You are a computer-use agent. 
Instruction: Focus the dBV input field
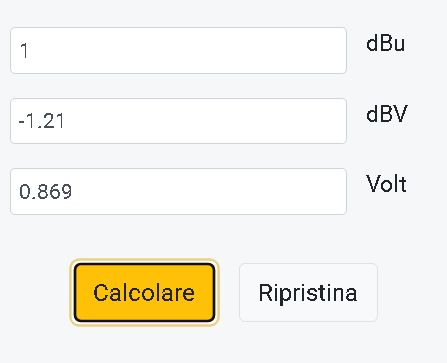pos(178,121)
